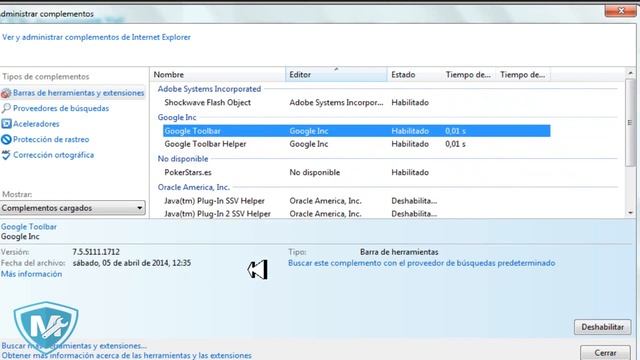Image resolution: width=640 pixels, height=360 pixels.
Task: Click the second Tiempo de... column header
Action: [x=523, y=75]
